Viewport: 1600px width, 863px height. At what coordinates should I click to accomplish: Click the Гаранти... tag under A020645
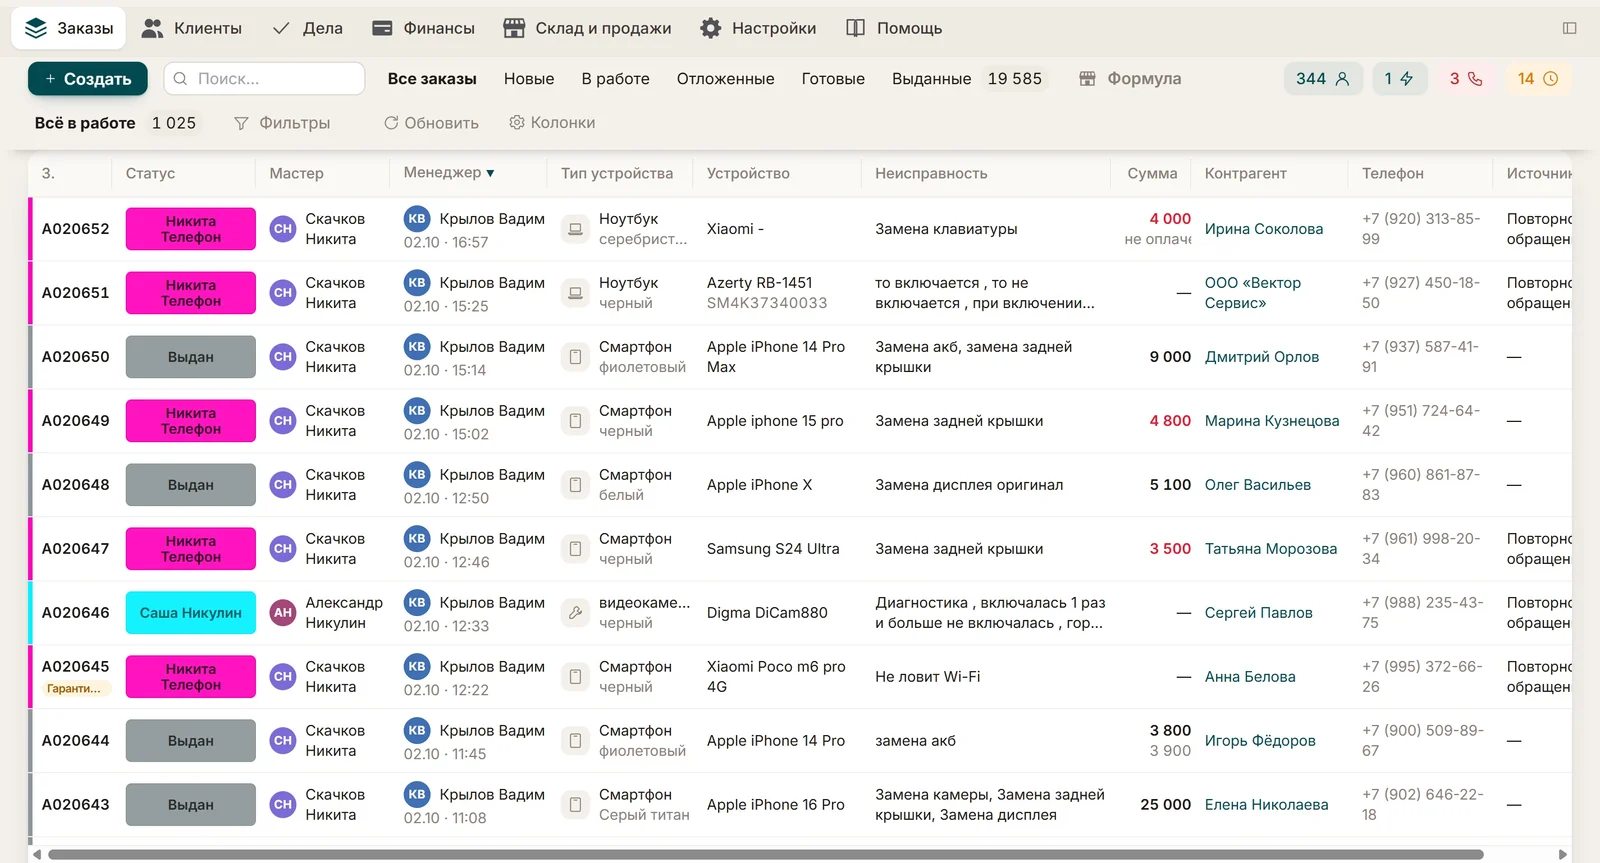point(74,689)
